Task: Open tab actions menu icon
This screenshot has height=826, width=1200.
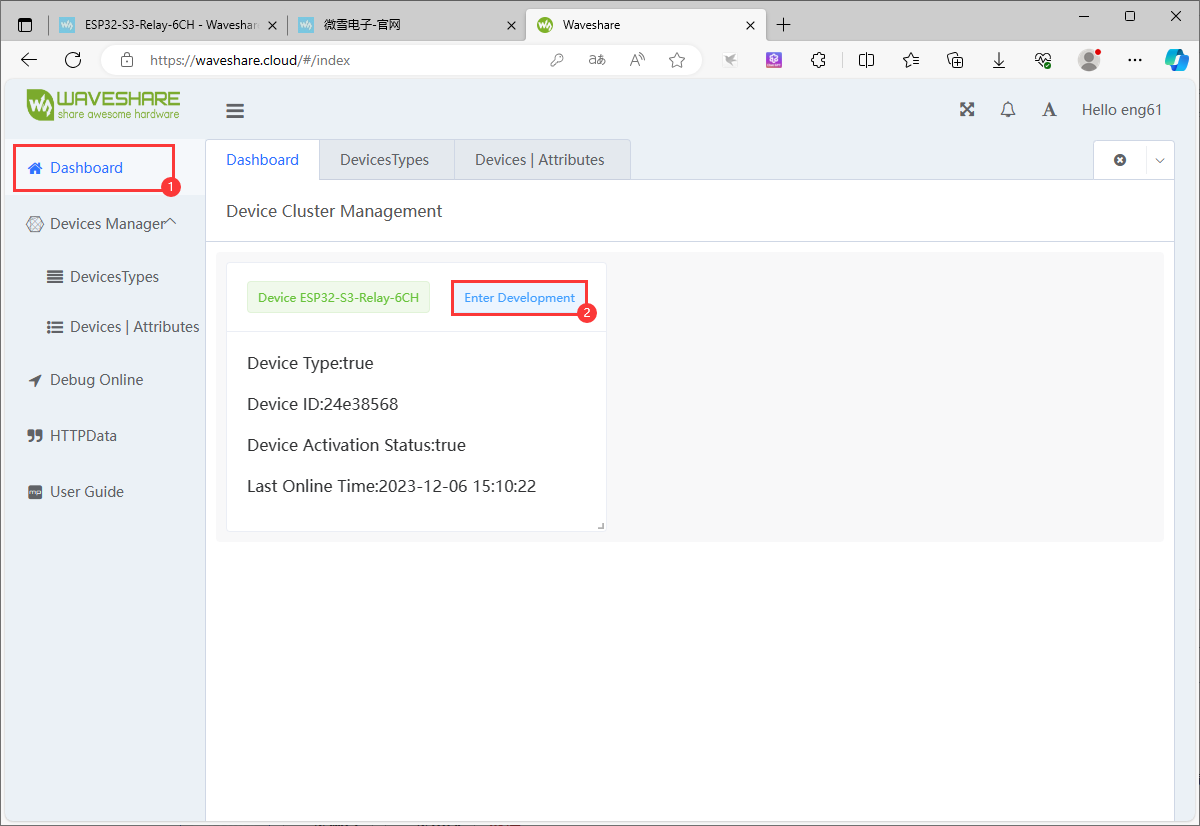Action: coord(25,25)
